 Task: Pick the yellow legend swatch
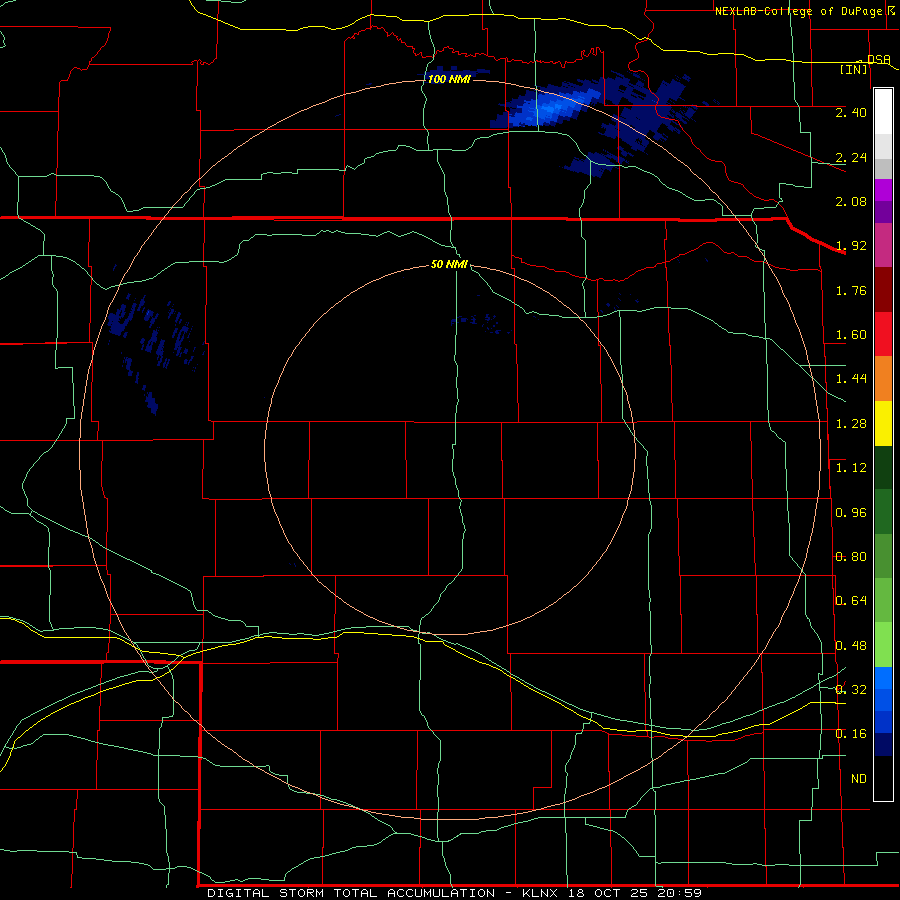click(883, 424)
